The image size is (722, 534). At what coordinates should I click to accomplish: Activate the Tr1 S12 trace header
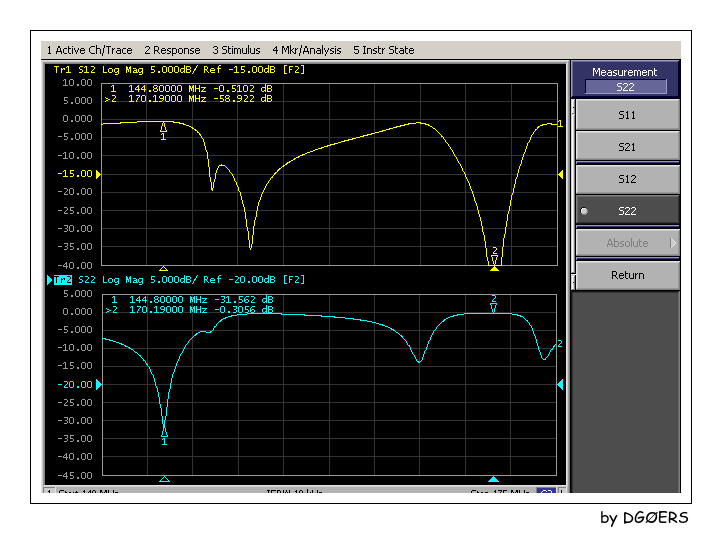click(179, 70)
